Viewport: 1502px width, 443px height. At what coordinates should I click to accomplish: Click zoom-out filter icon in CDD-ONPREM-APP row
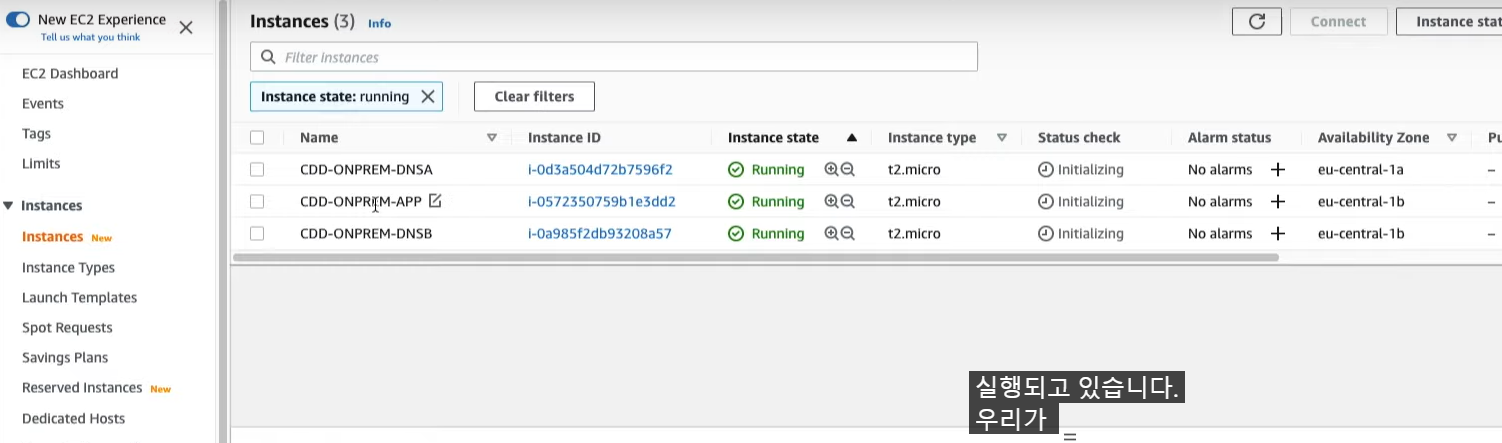pos(848,202)
